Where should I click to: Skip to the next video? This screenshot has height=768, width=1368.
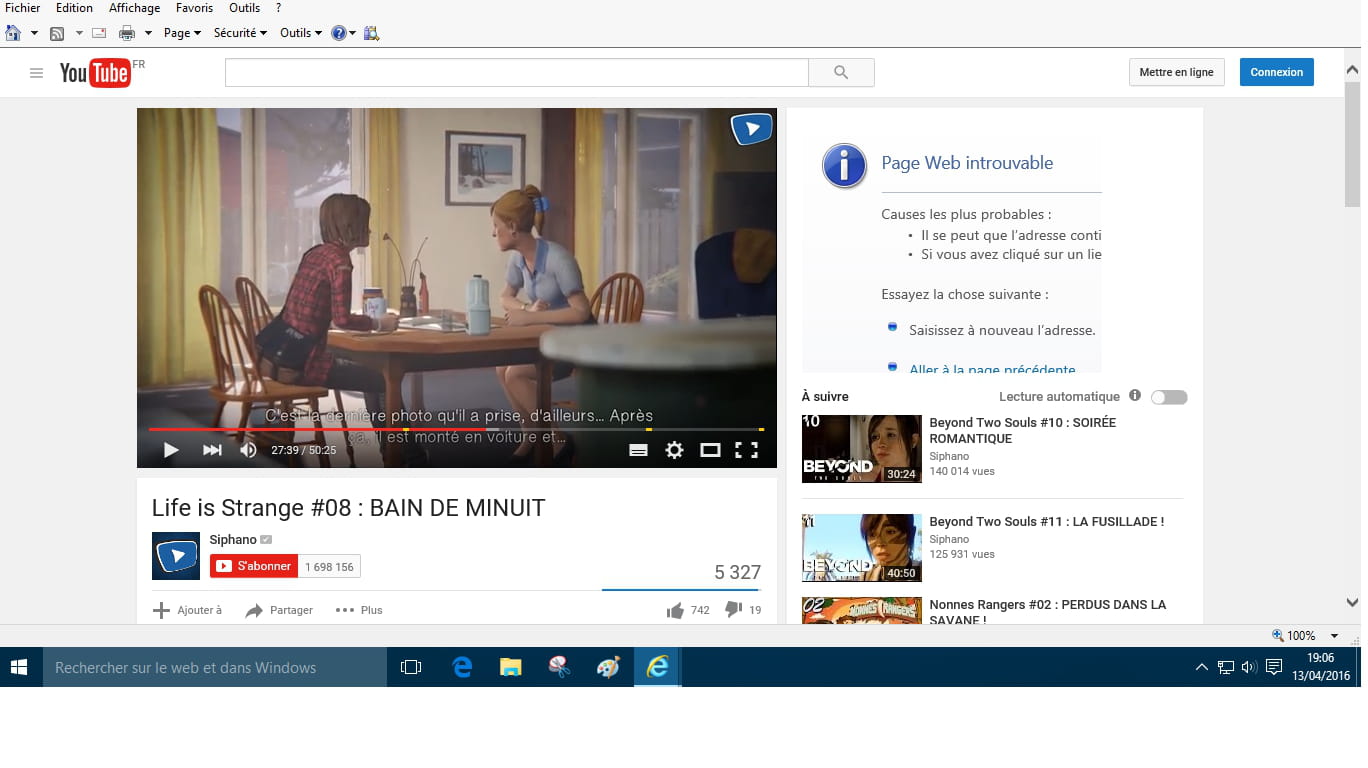click(212, 450)
